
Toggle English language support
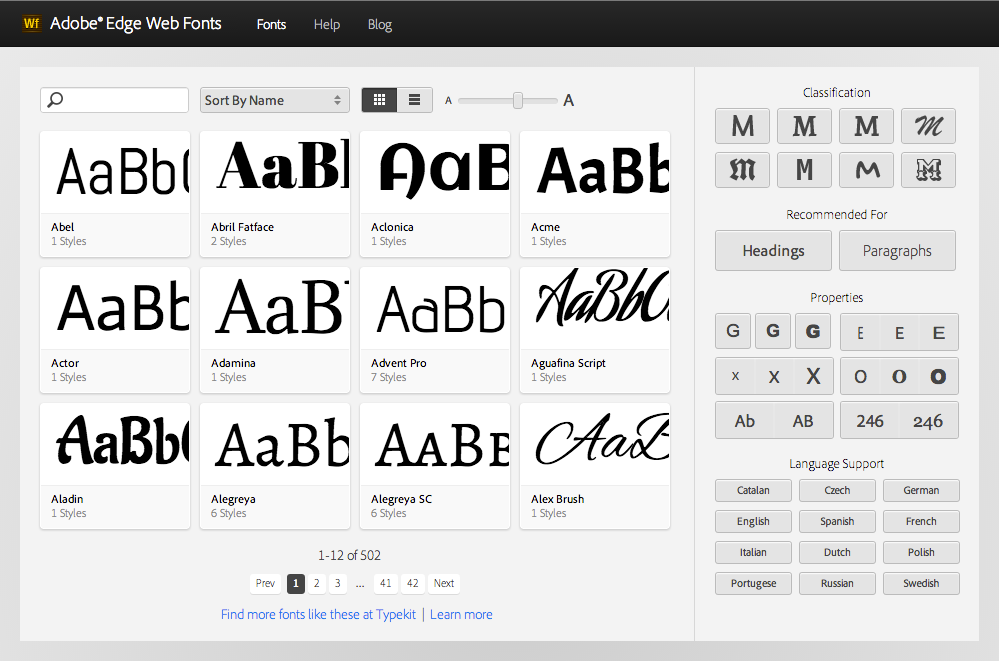click(753, 521)
